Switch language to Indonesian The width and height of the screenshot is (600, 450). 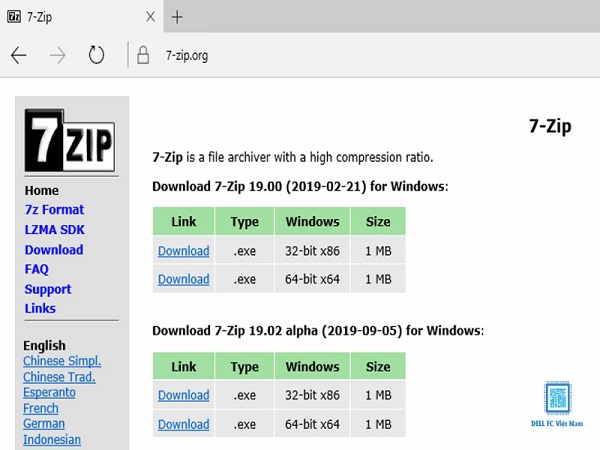[52, 440]
